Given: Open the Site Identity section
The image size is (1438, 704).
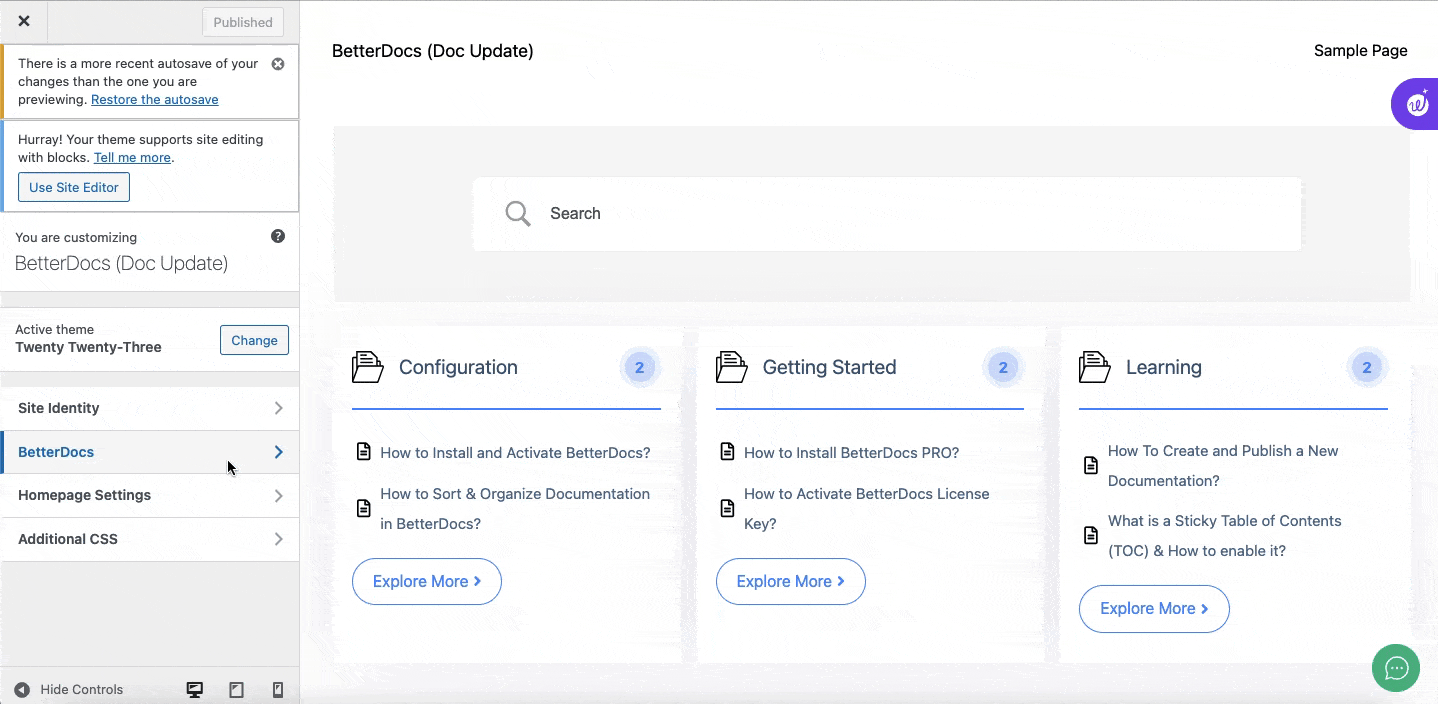Looking at the screenshot, I should 150,407.
